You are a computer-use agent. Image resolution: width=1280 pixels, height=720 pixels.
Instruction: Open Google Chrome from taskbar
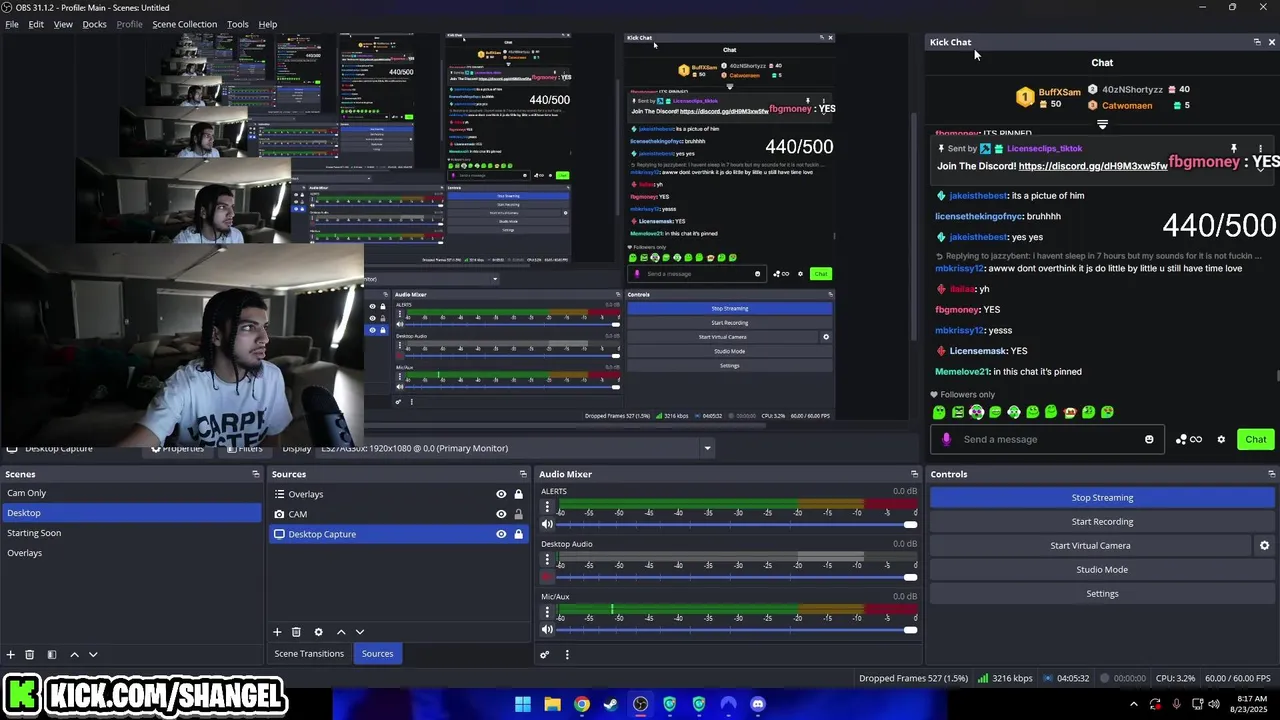581,704
